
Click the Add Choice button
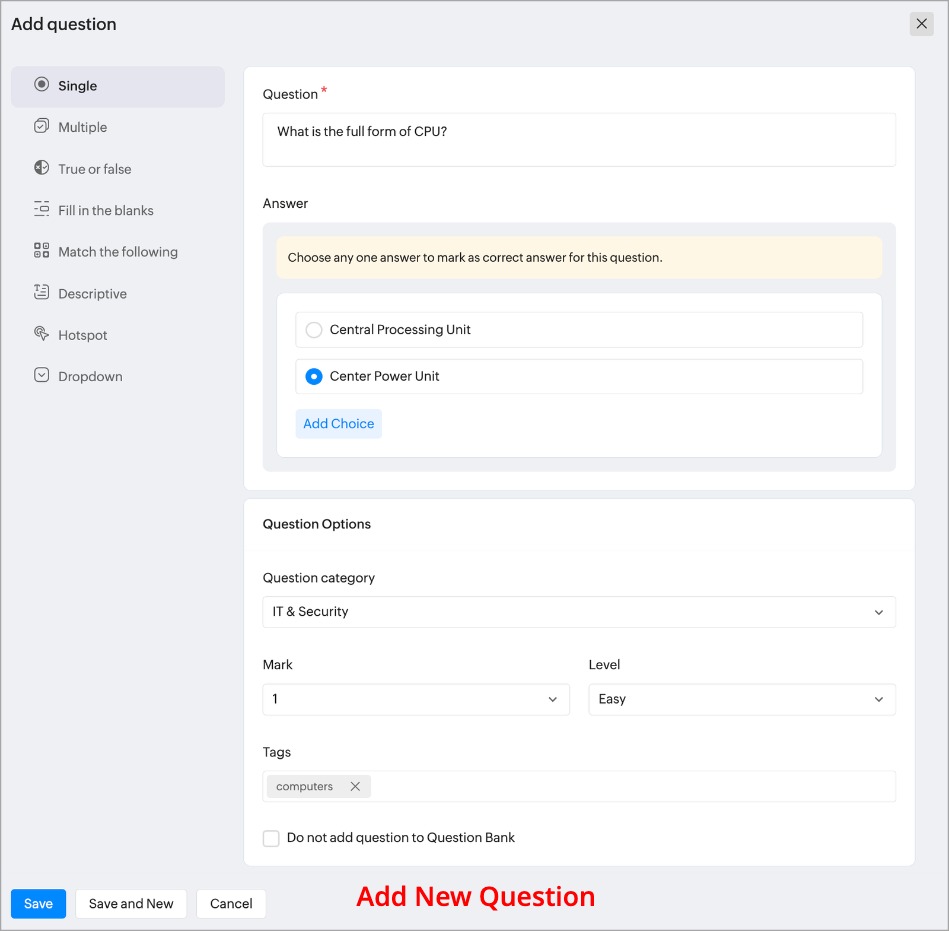338,424
